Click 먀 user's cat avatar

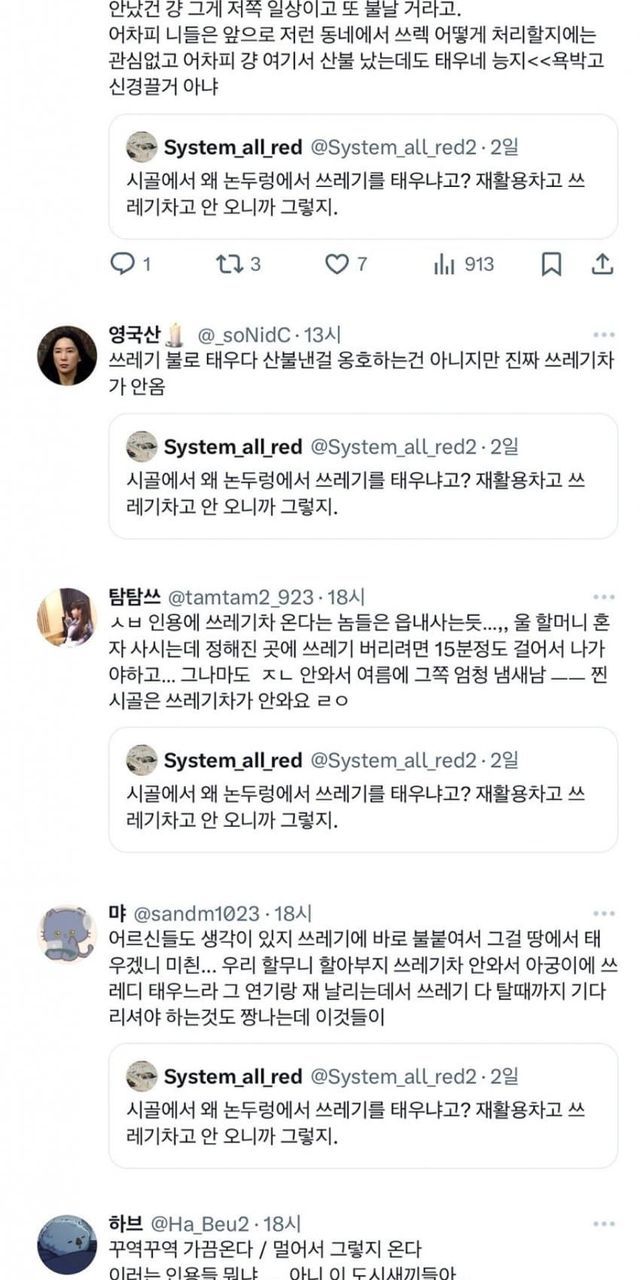(x=67, y=932)
